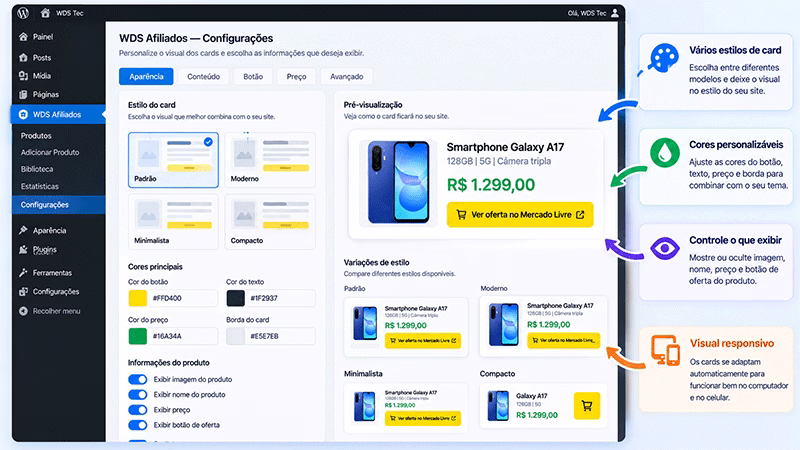Select the highlighted Configurações submenu item

coord(58,205)
